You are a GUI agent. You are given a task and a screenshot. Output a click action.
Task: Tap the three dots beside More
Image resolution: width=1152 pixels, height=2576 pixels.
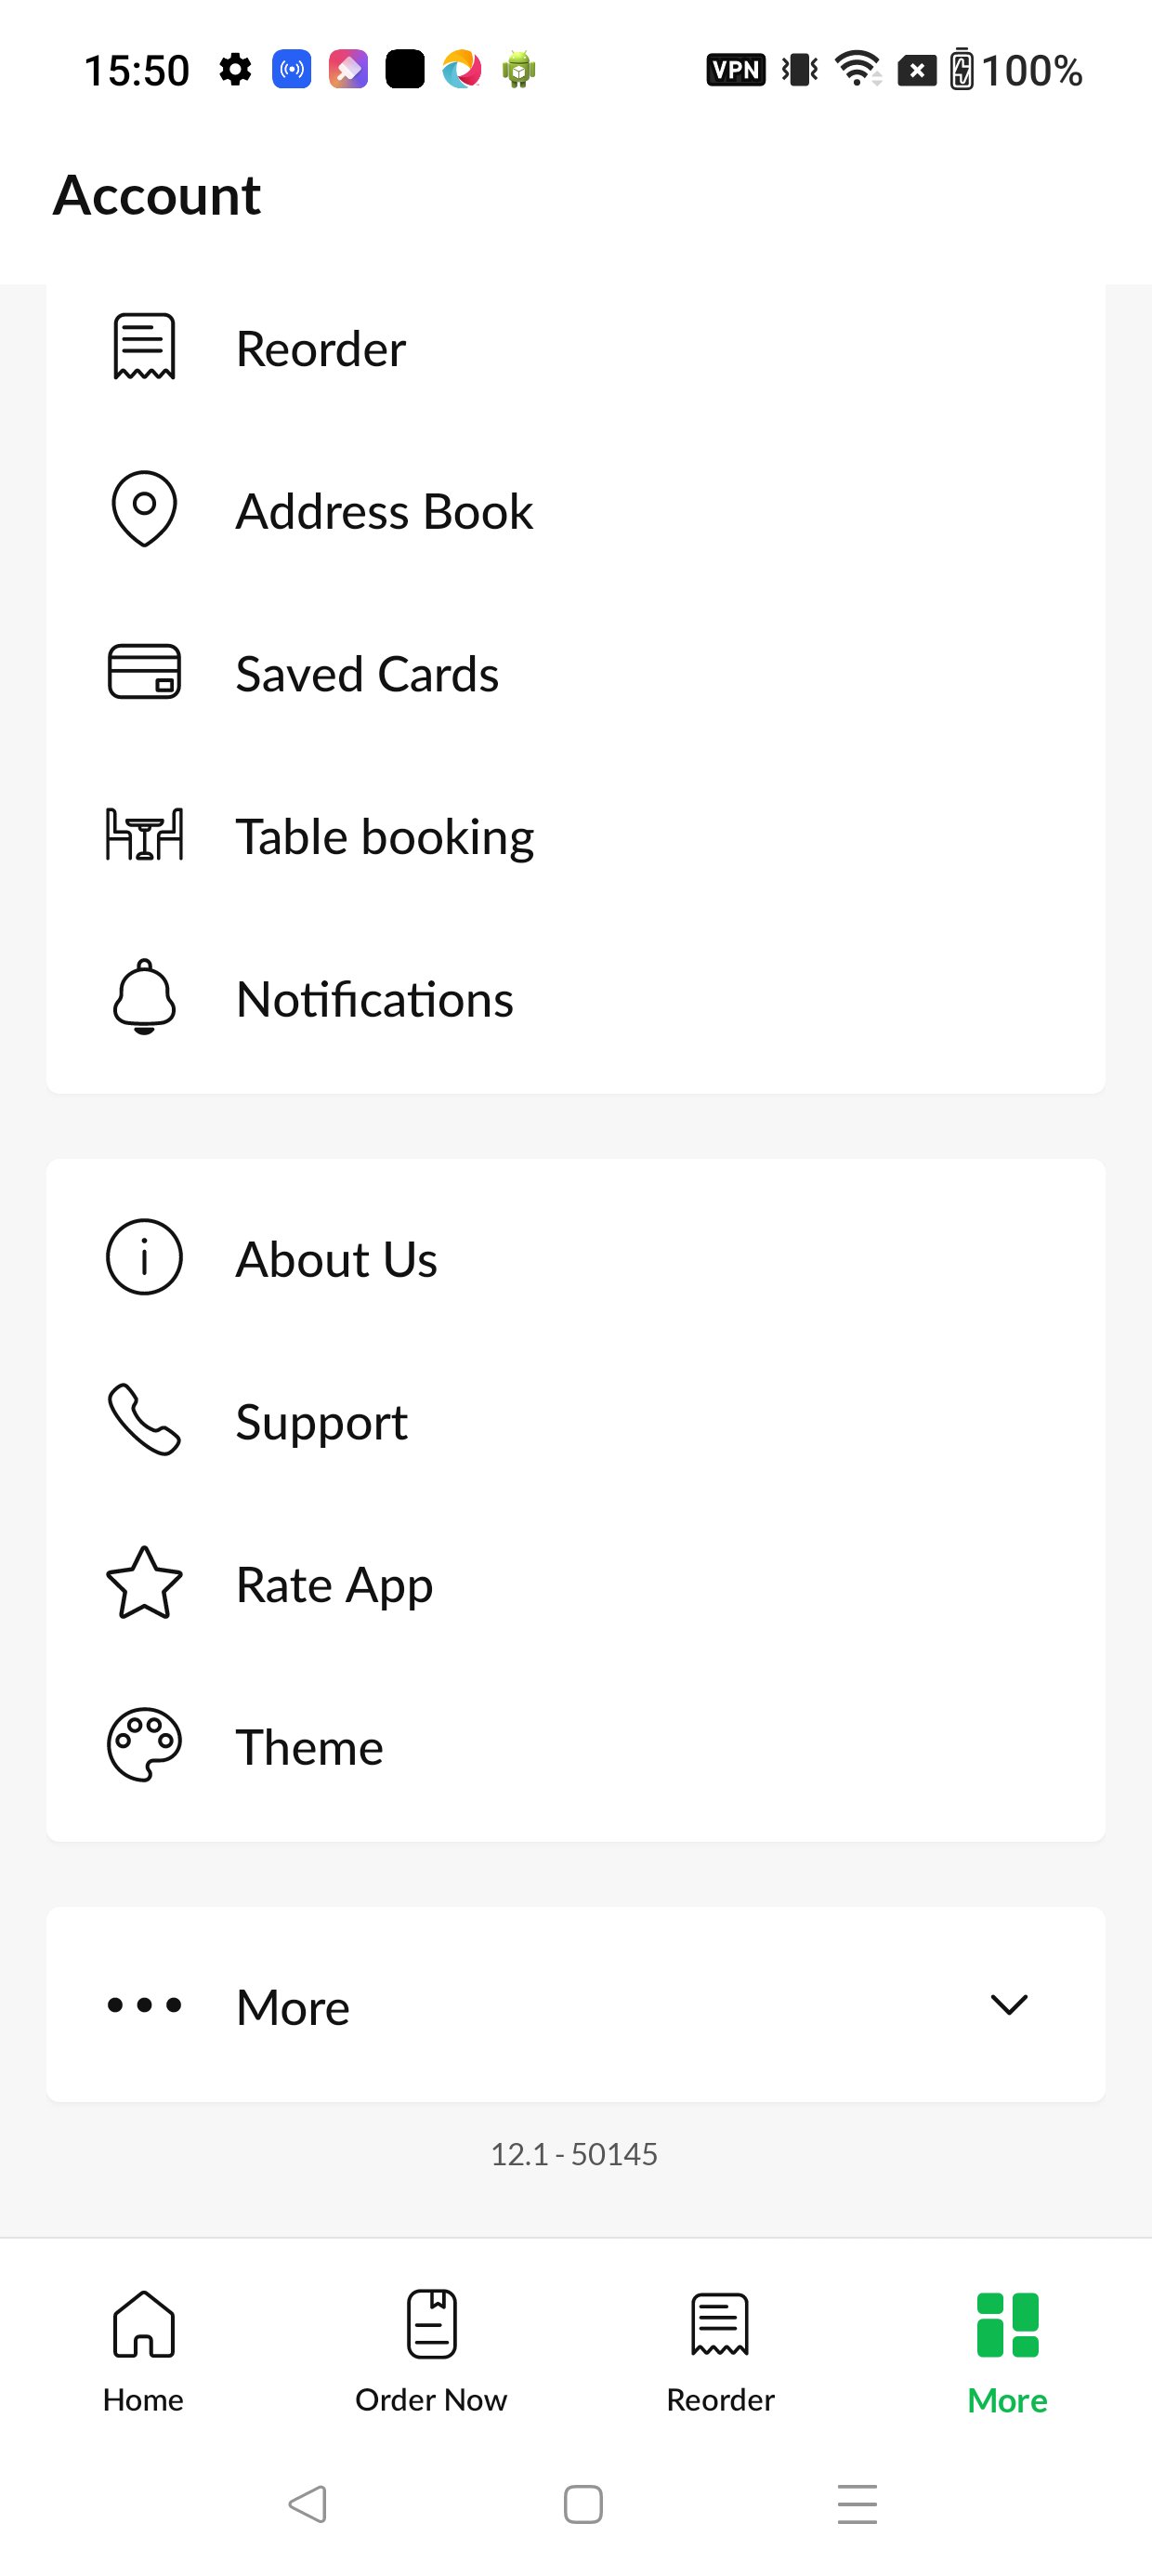click(144, 2004)
